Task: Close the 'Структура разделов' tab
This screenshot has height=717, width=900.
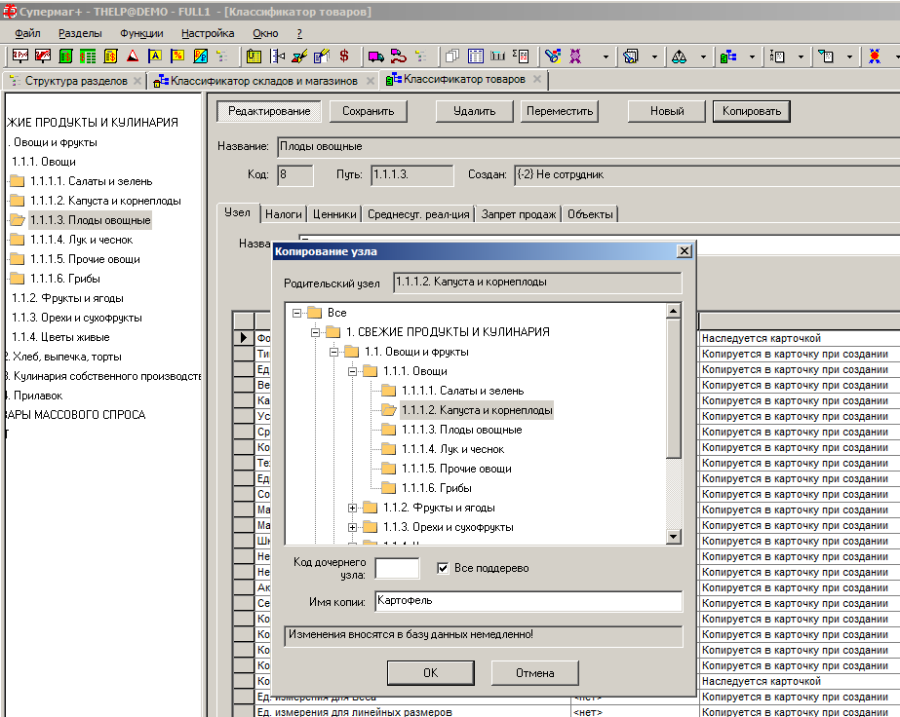Action: 137,81
